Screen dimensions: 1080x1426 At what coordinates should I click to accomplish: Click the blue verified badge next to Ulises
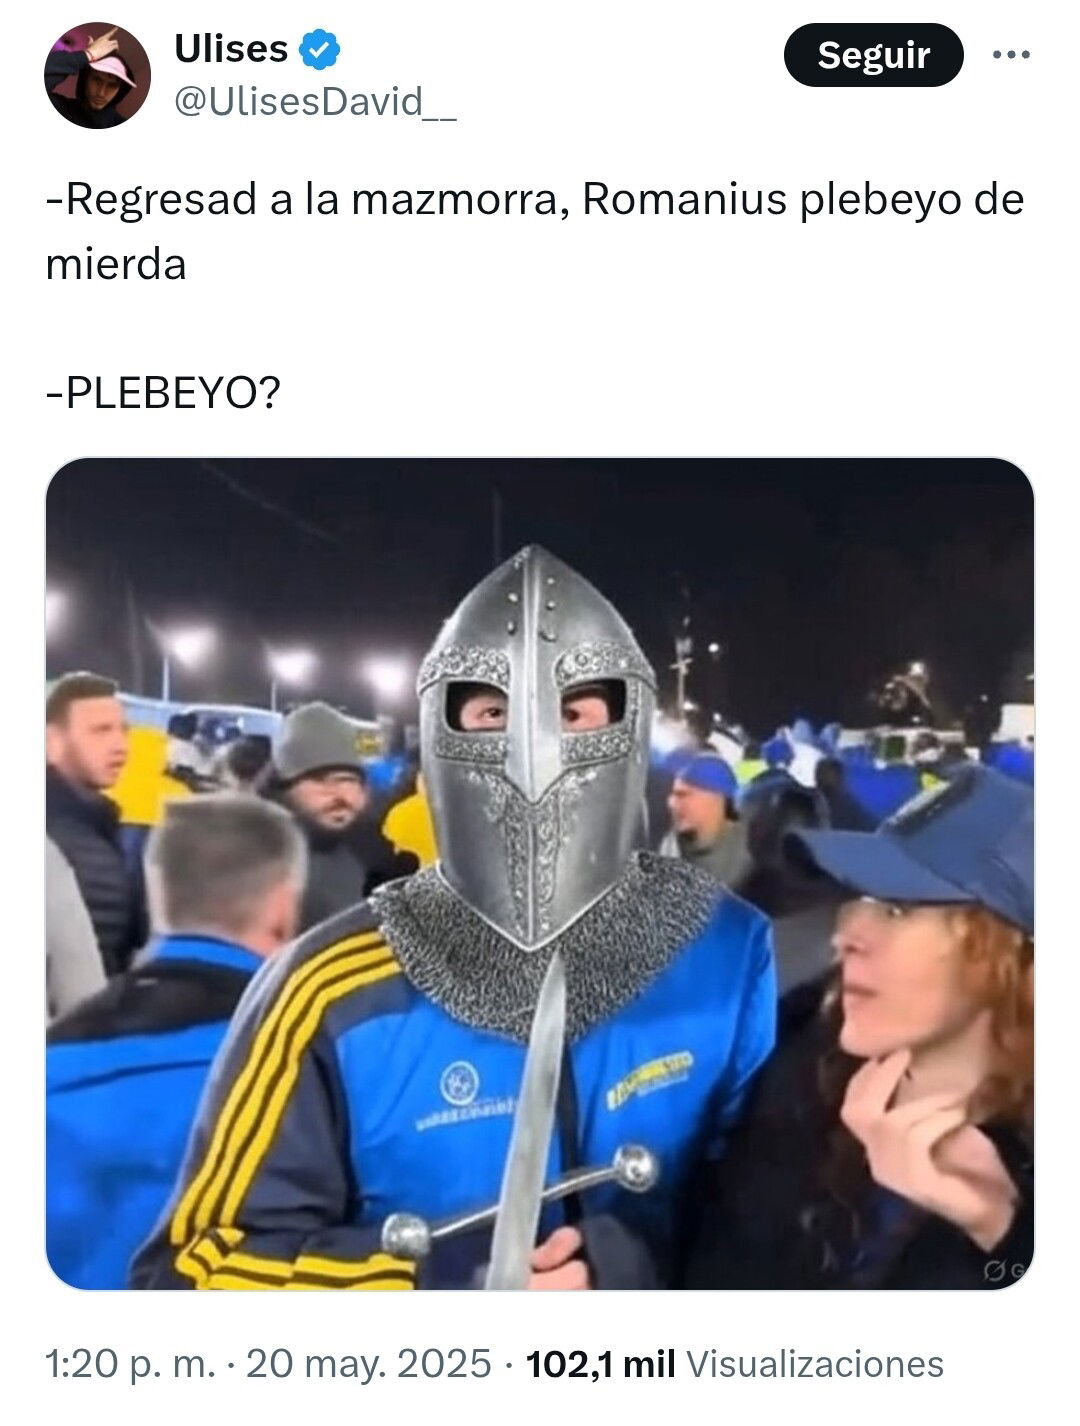(x=321, y=50)
